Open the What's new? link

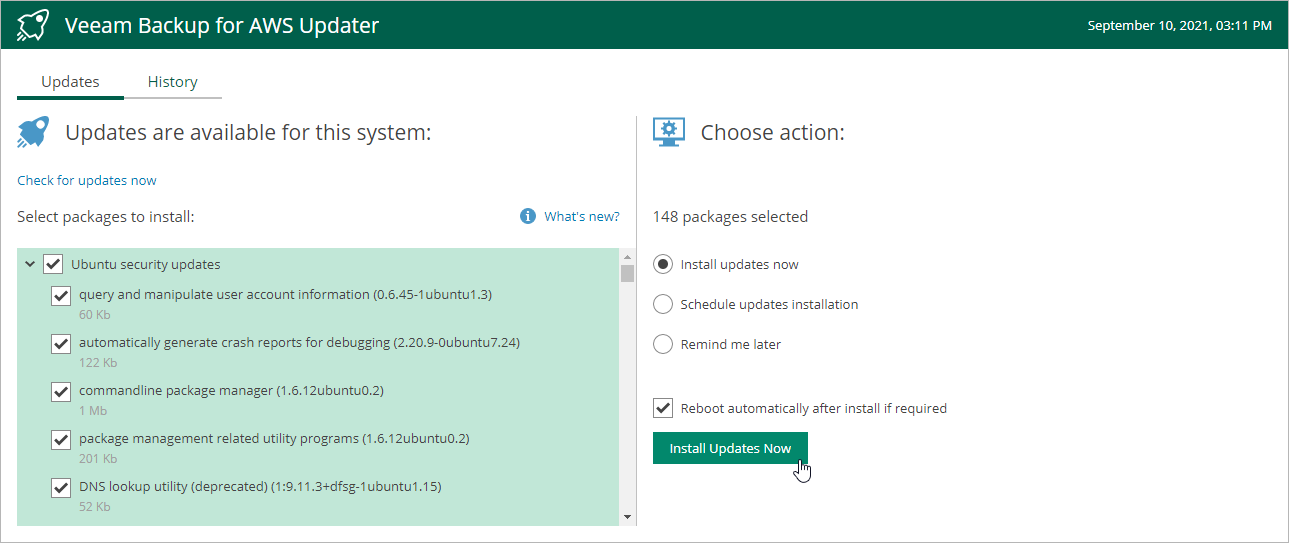(581, 216)
